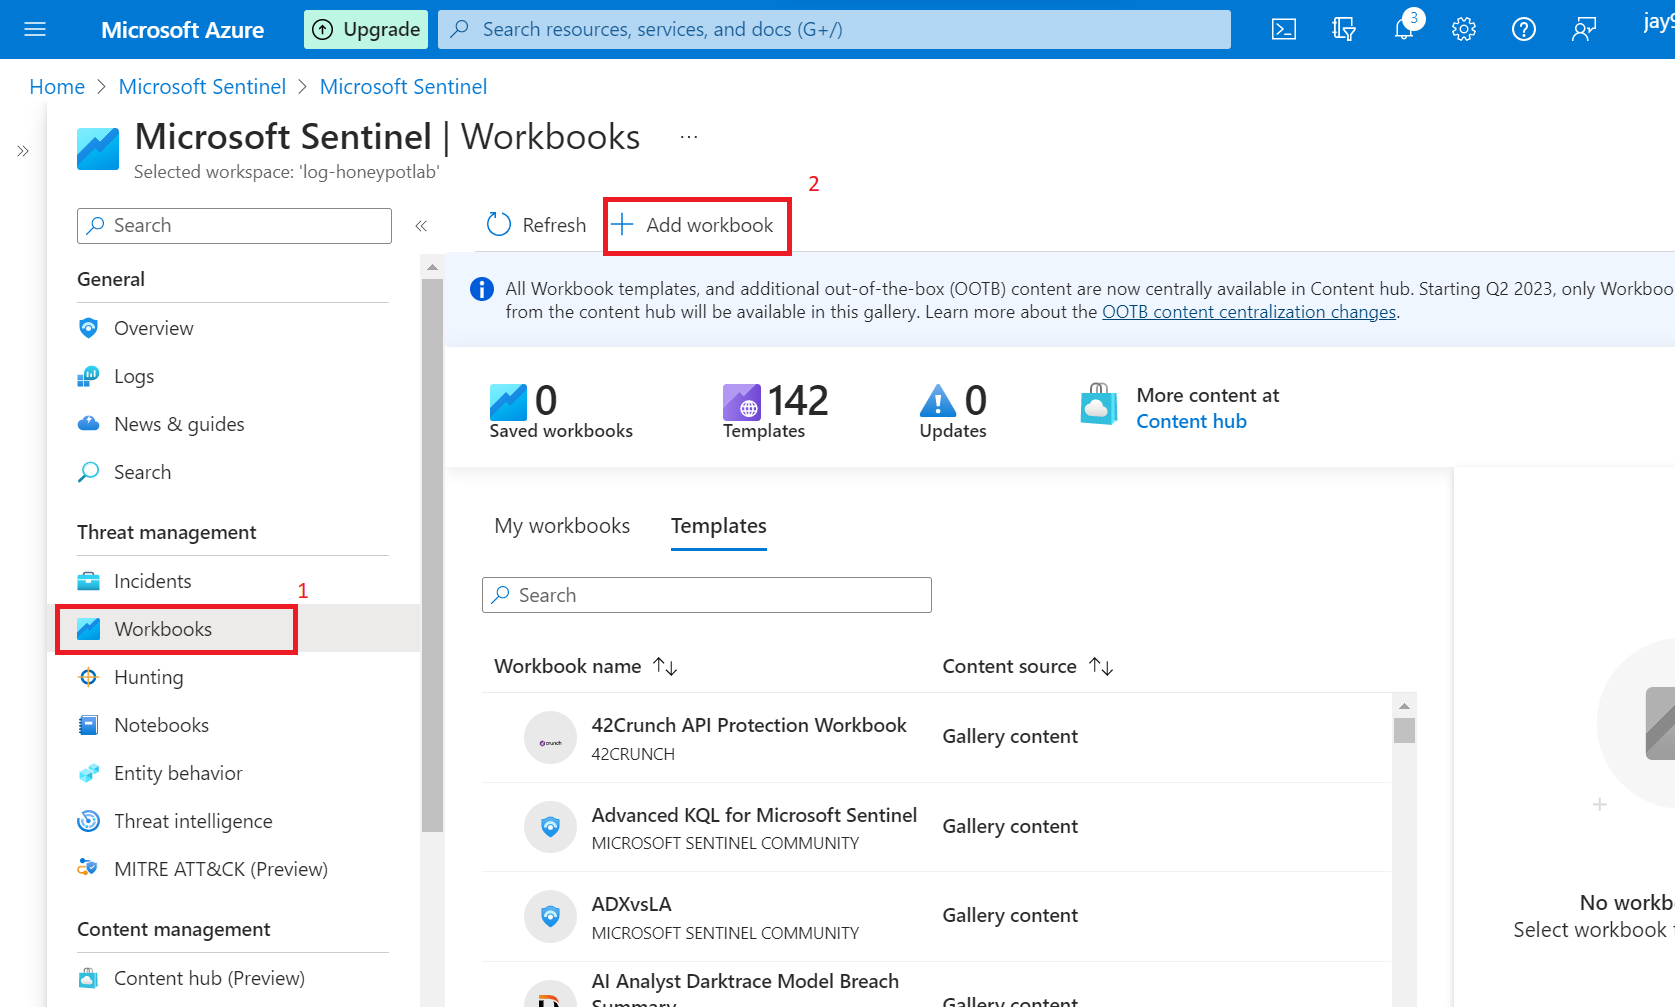Select Workbooks in the sidebar
This screenshot has height=1007, width=1675.
pos(163,629)
